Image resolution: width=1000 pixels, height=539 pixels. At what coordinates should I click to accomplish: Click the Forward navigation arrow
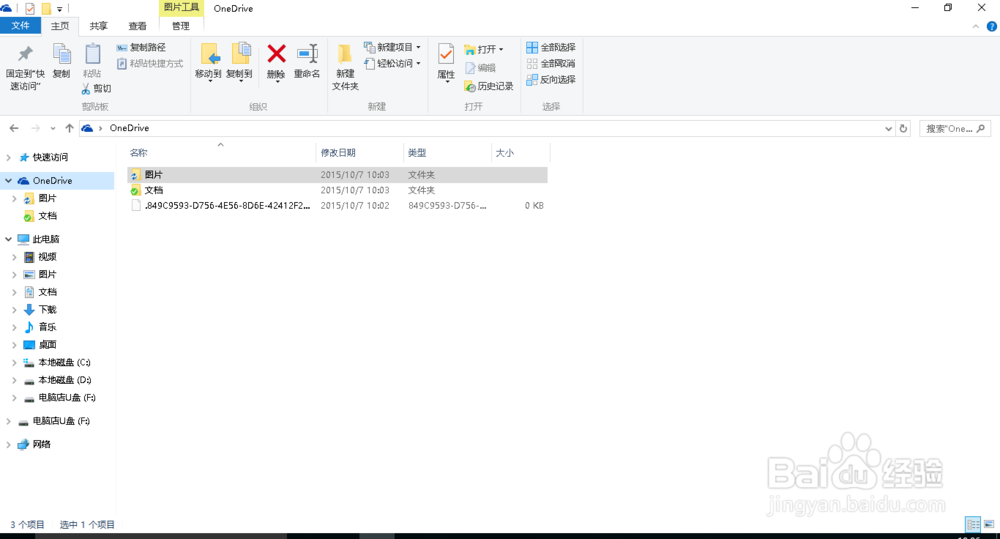pos(36,128)
